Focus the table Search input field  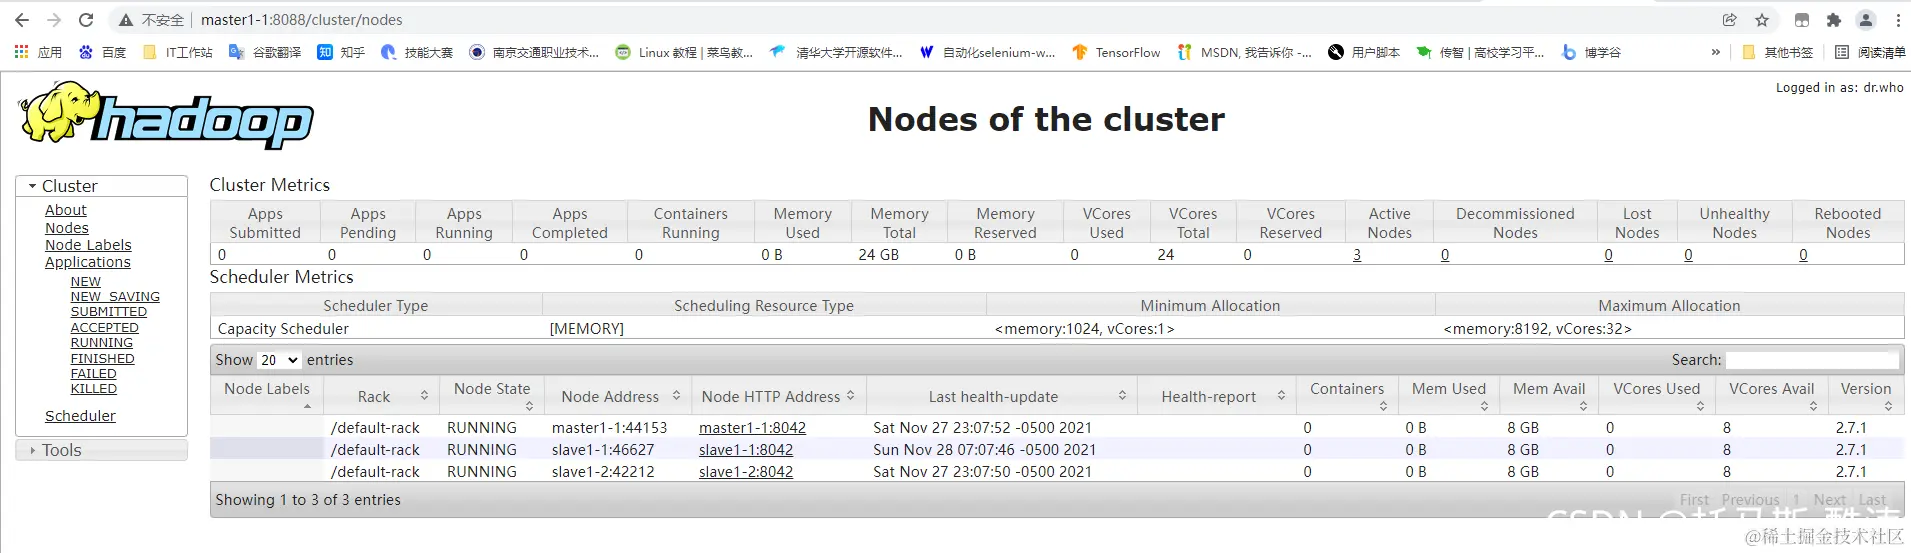(1812, 360)
